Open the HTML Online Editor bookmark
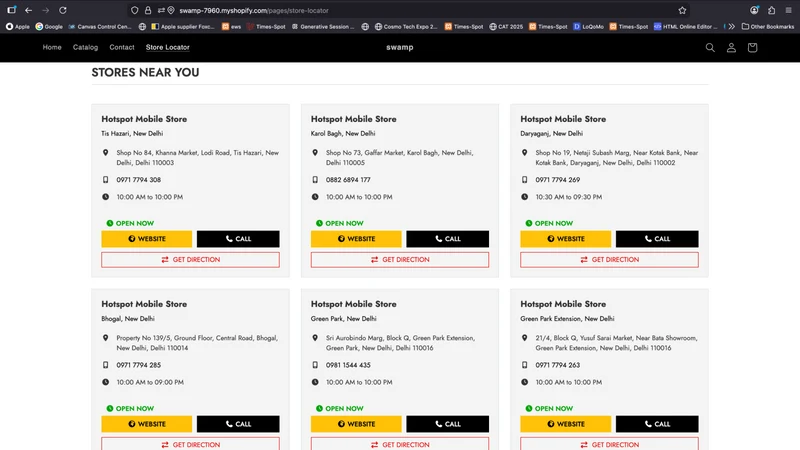The height and width of the screenshot is (450, 800). click(x=686, y=27)
